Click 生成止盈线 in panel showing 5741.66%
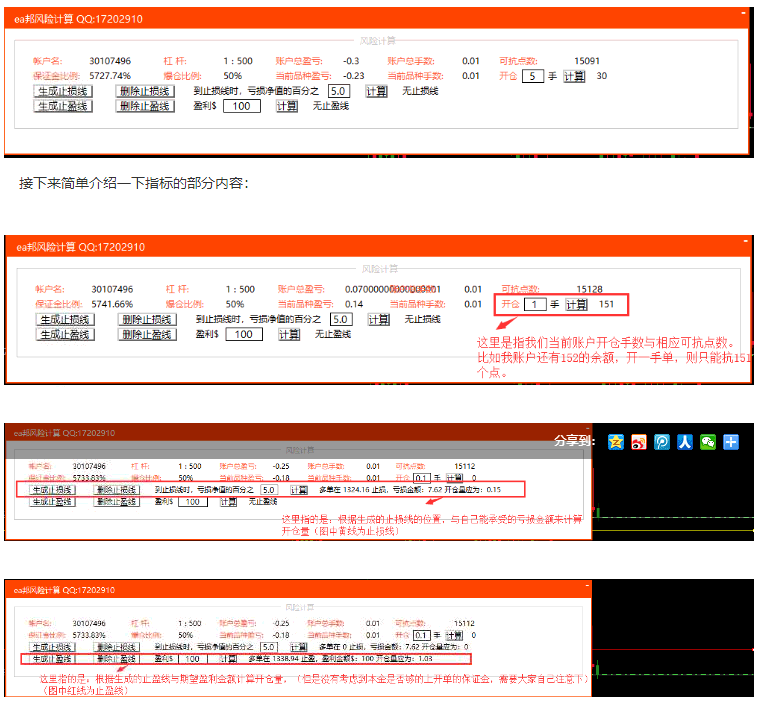The width and height of the screenshot is (764, 704). coord(65,334)
